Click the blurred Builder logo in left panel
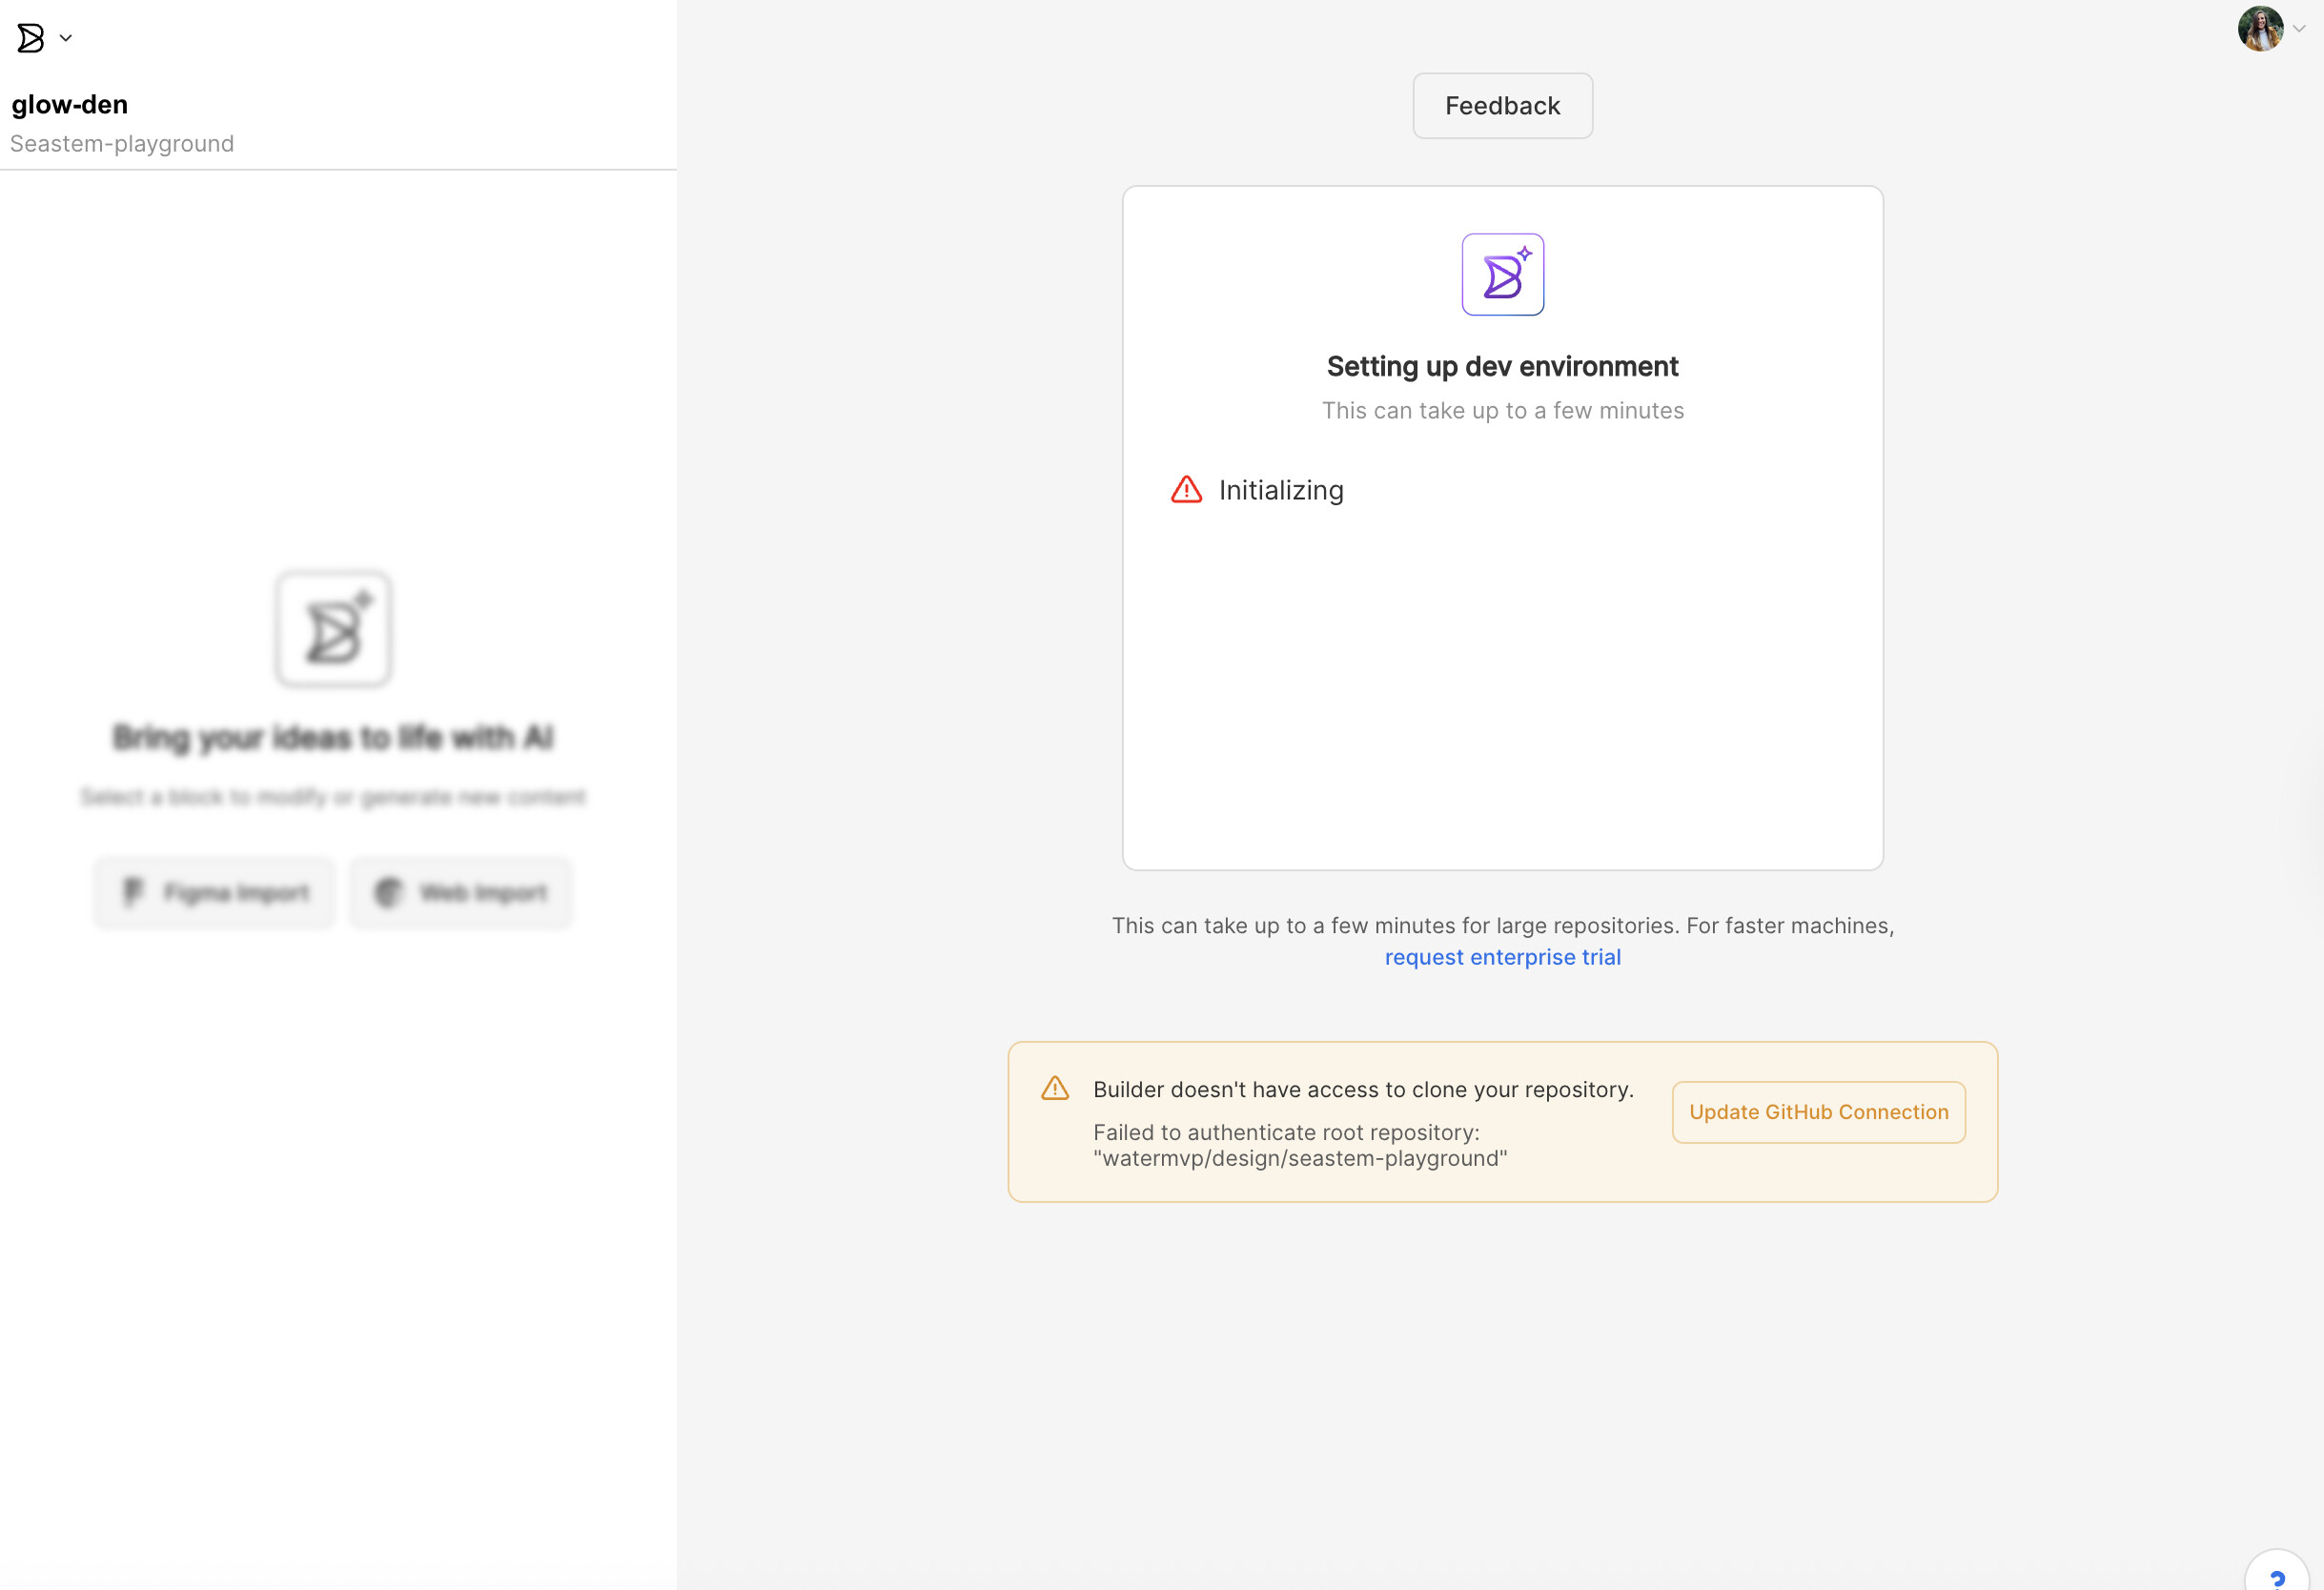2324x1590 pixels. coord(333,629)
